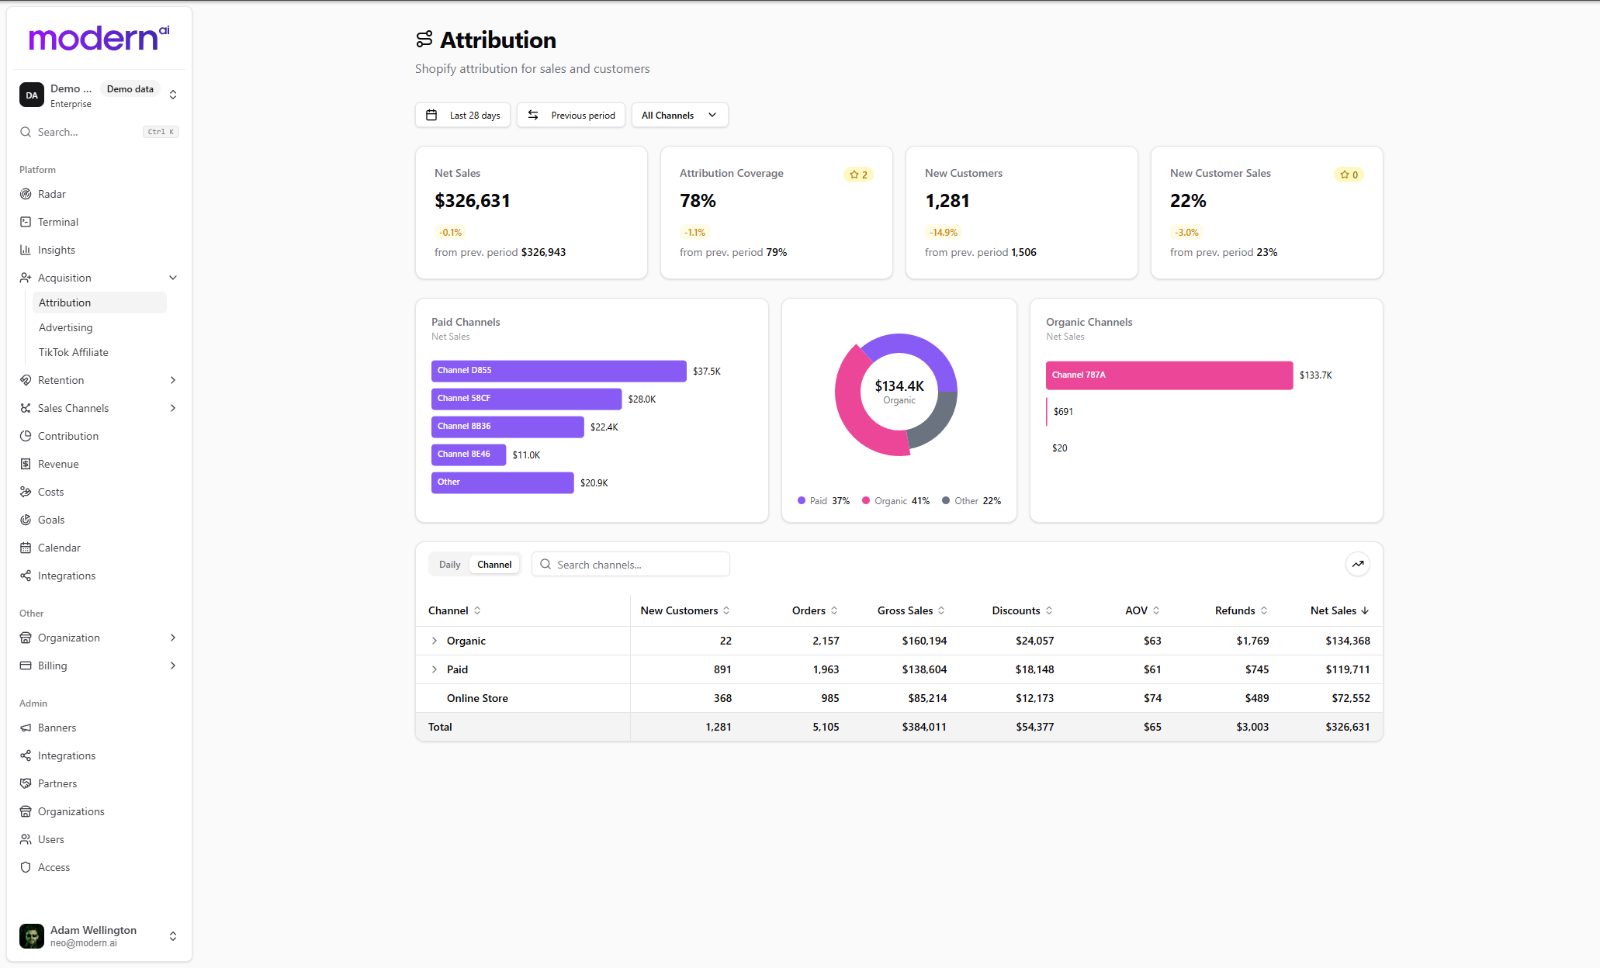Open the Banners megaphone icon
Image resolution: width=1600 pixels, height=968 pixels.
pos(25,728)
